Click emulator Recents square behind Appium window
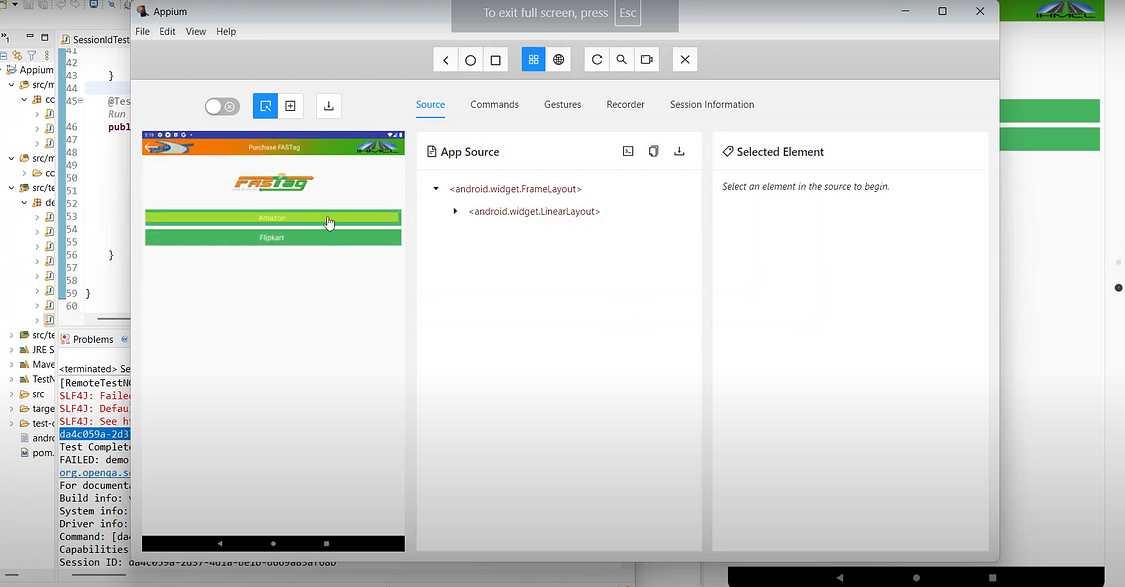This screenshot has height=587, width=1125. click(993, 577)
